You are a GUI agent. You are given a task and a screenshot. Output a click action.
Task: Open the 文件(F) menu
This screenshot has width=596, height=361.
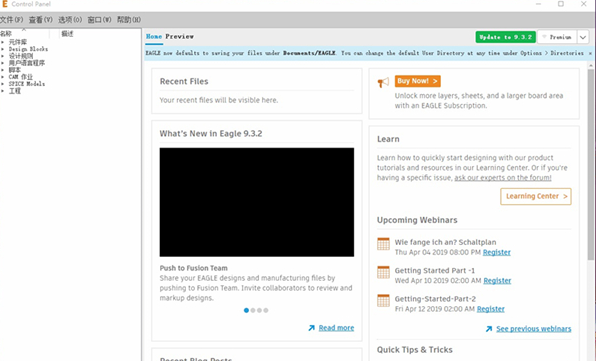[x=11, y=20]
